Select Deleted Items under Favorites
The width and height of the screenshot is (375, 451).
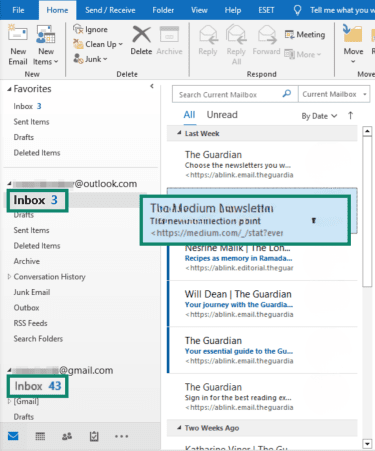37,153
